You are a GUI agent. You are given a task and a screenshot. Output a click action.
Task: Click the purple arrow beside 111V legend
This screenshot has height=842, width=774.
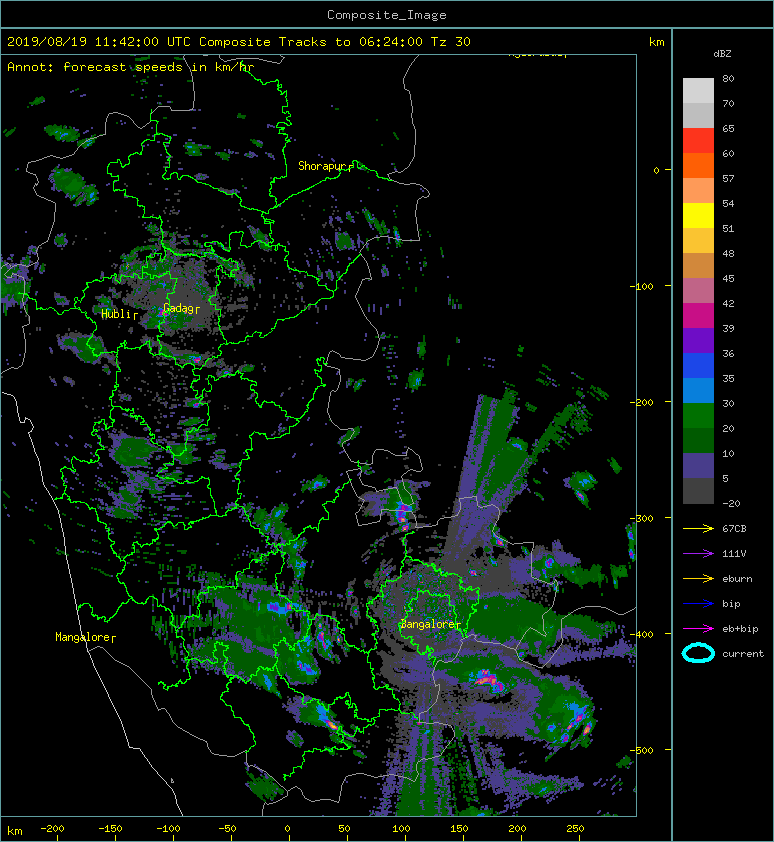(698, 554)
